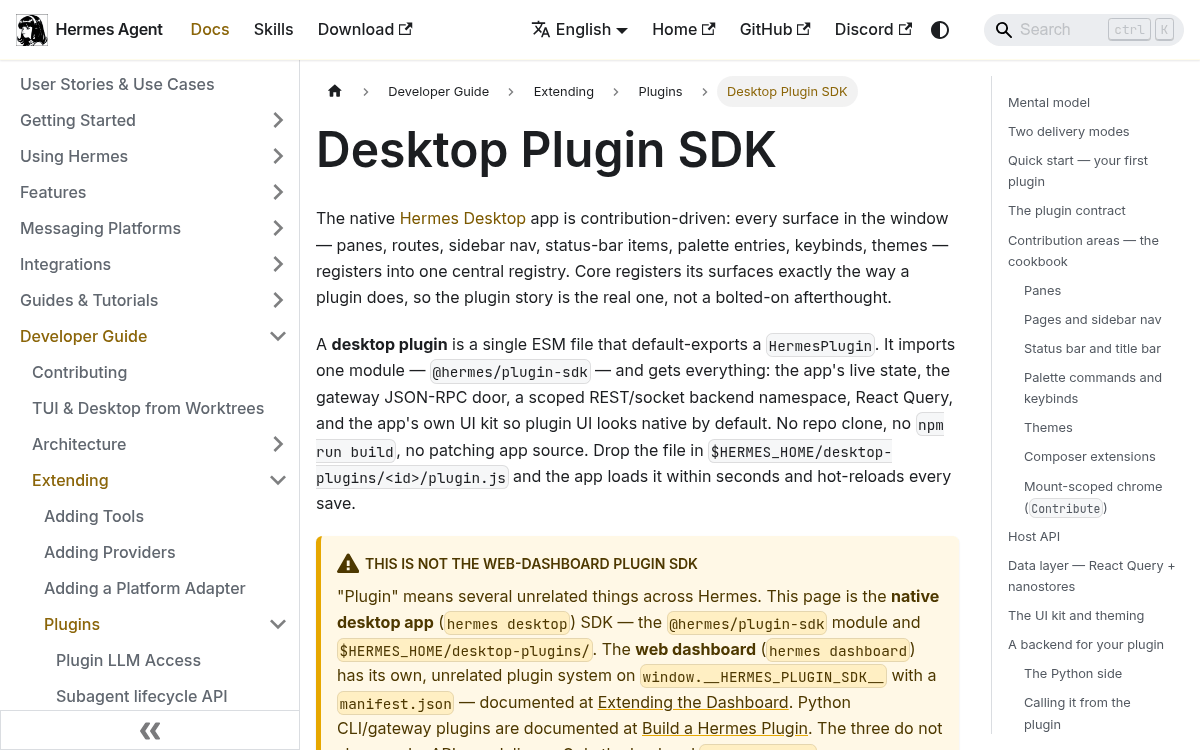Screen dimensions: 1200x750
Task: Open the Skills navbar item
Action: coord(273,30)
